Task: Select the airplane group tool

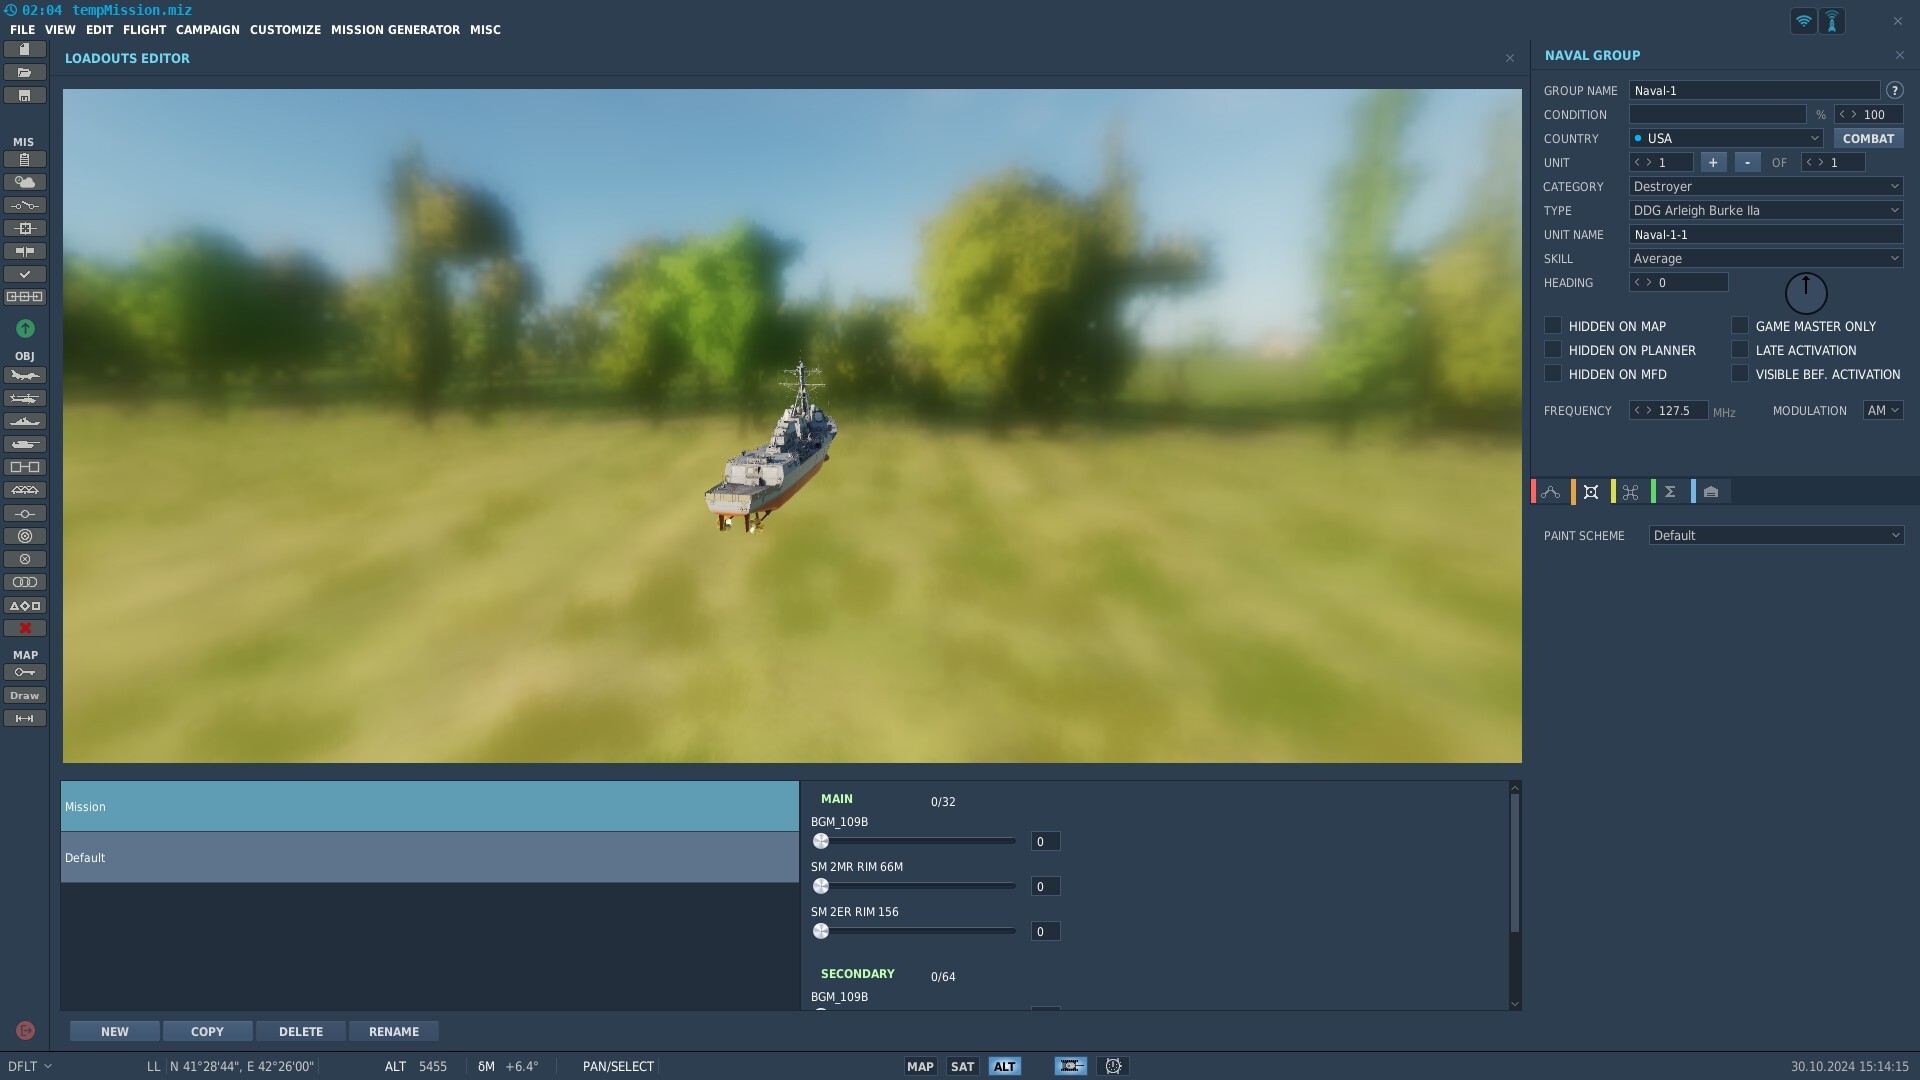Action: point(25,375)
